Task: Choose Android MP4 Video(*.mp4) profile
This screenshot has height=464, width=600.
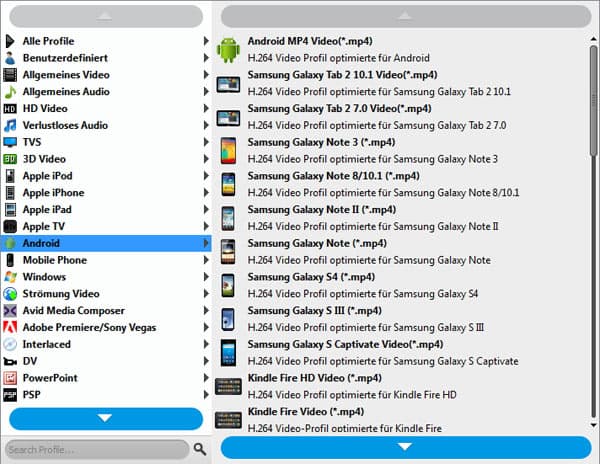Action: coord(401,50)
